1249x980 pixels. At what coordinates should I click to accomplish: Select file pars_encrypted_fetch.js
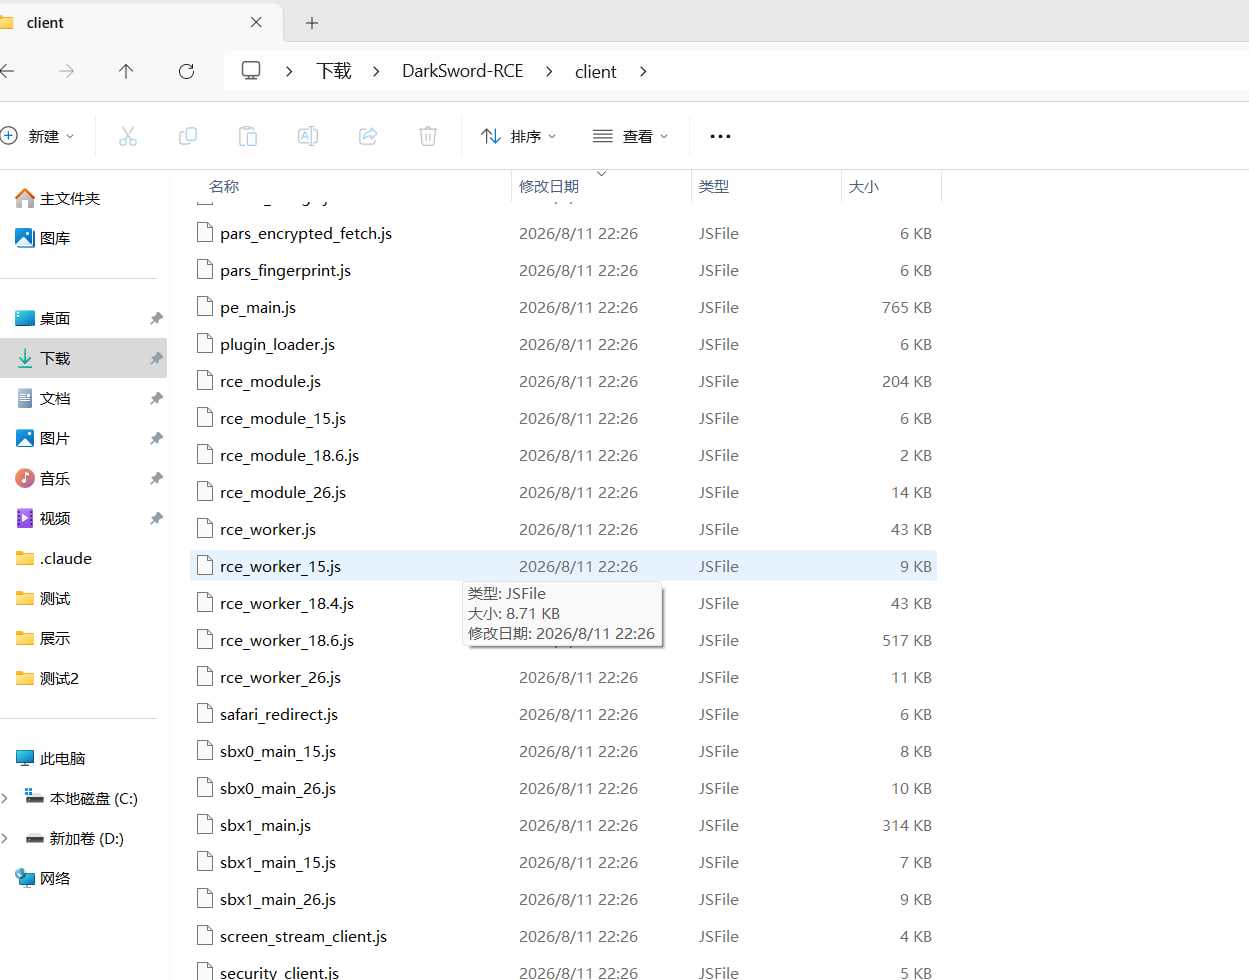pos(563,233)
